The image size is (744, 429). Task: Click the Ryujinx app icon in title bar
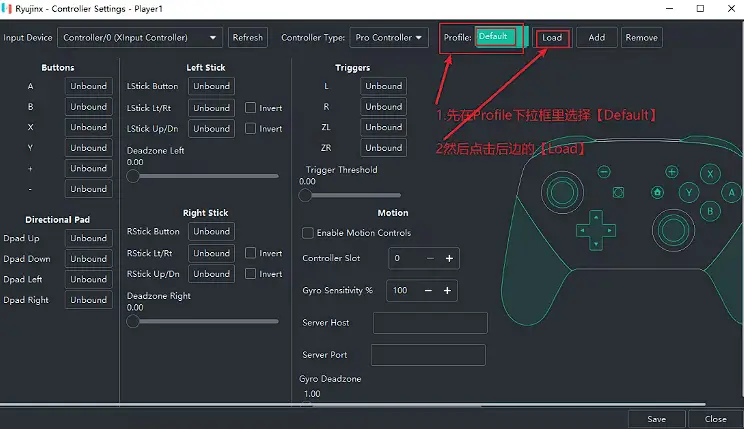[x=7, y=8]
